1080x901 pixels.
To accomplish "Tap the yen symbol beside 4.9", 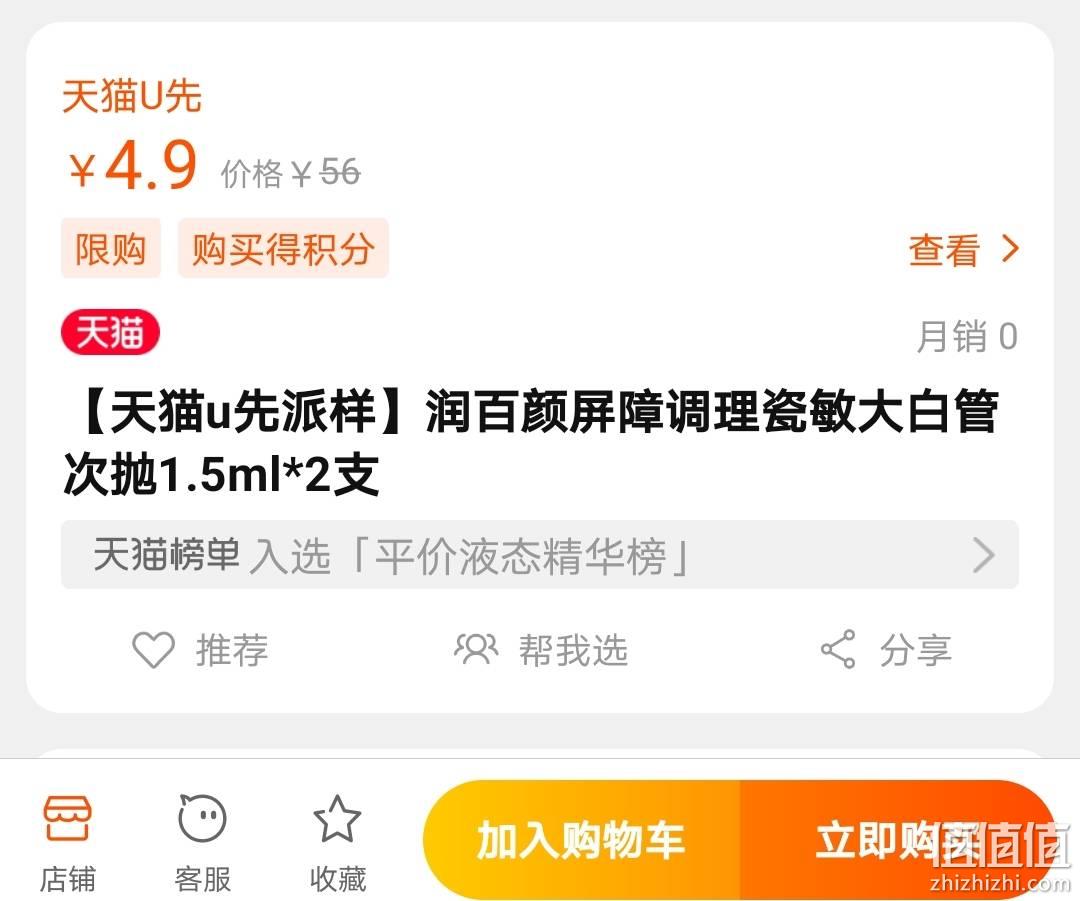I will pyautogui.click(x=82, y=170).
